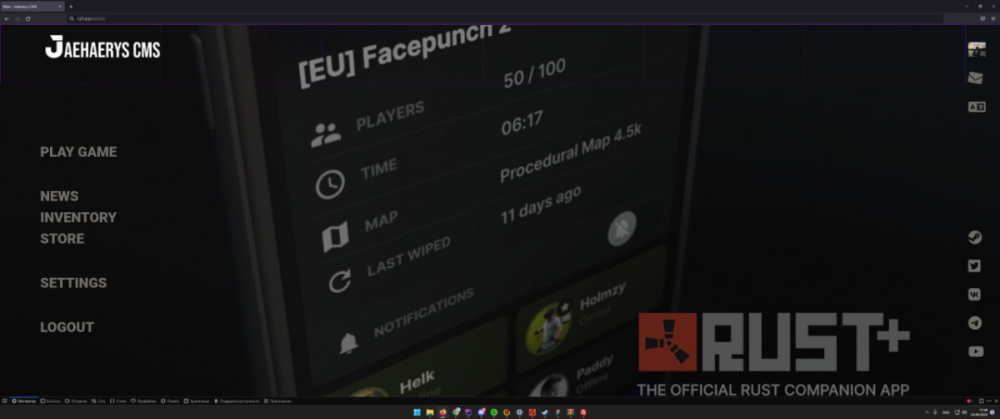Click the browser address bar
The image size is (1000, 419).
point(504,18)
